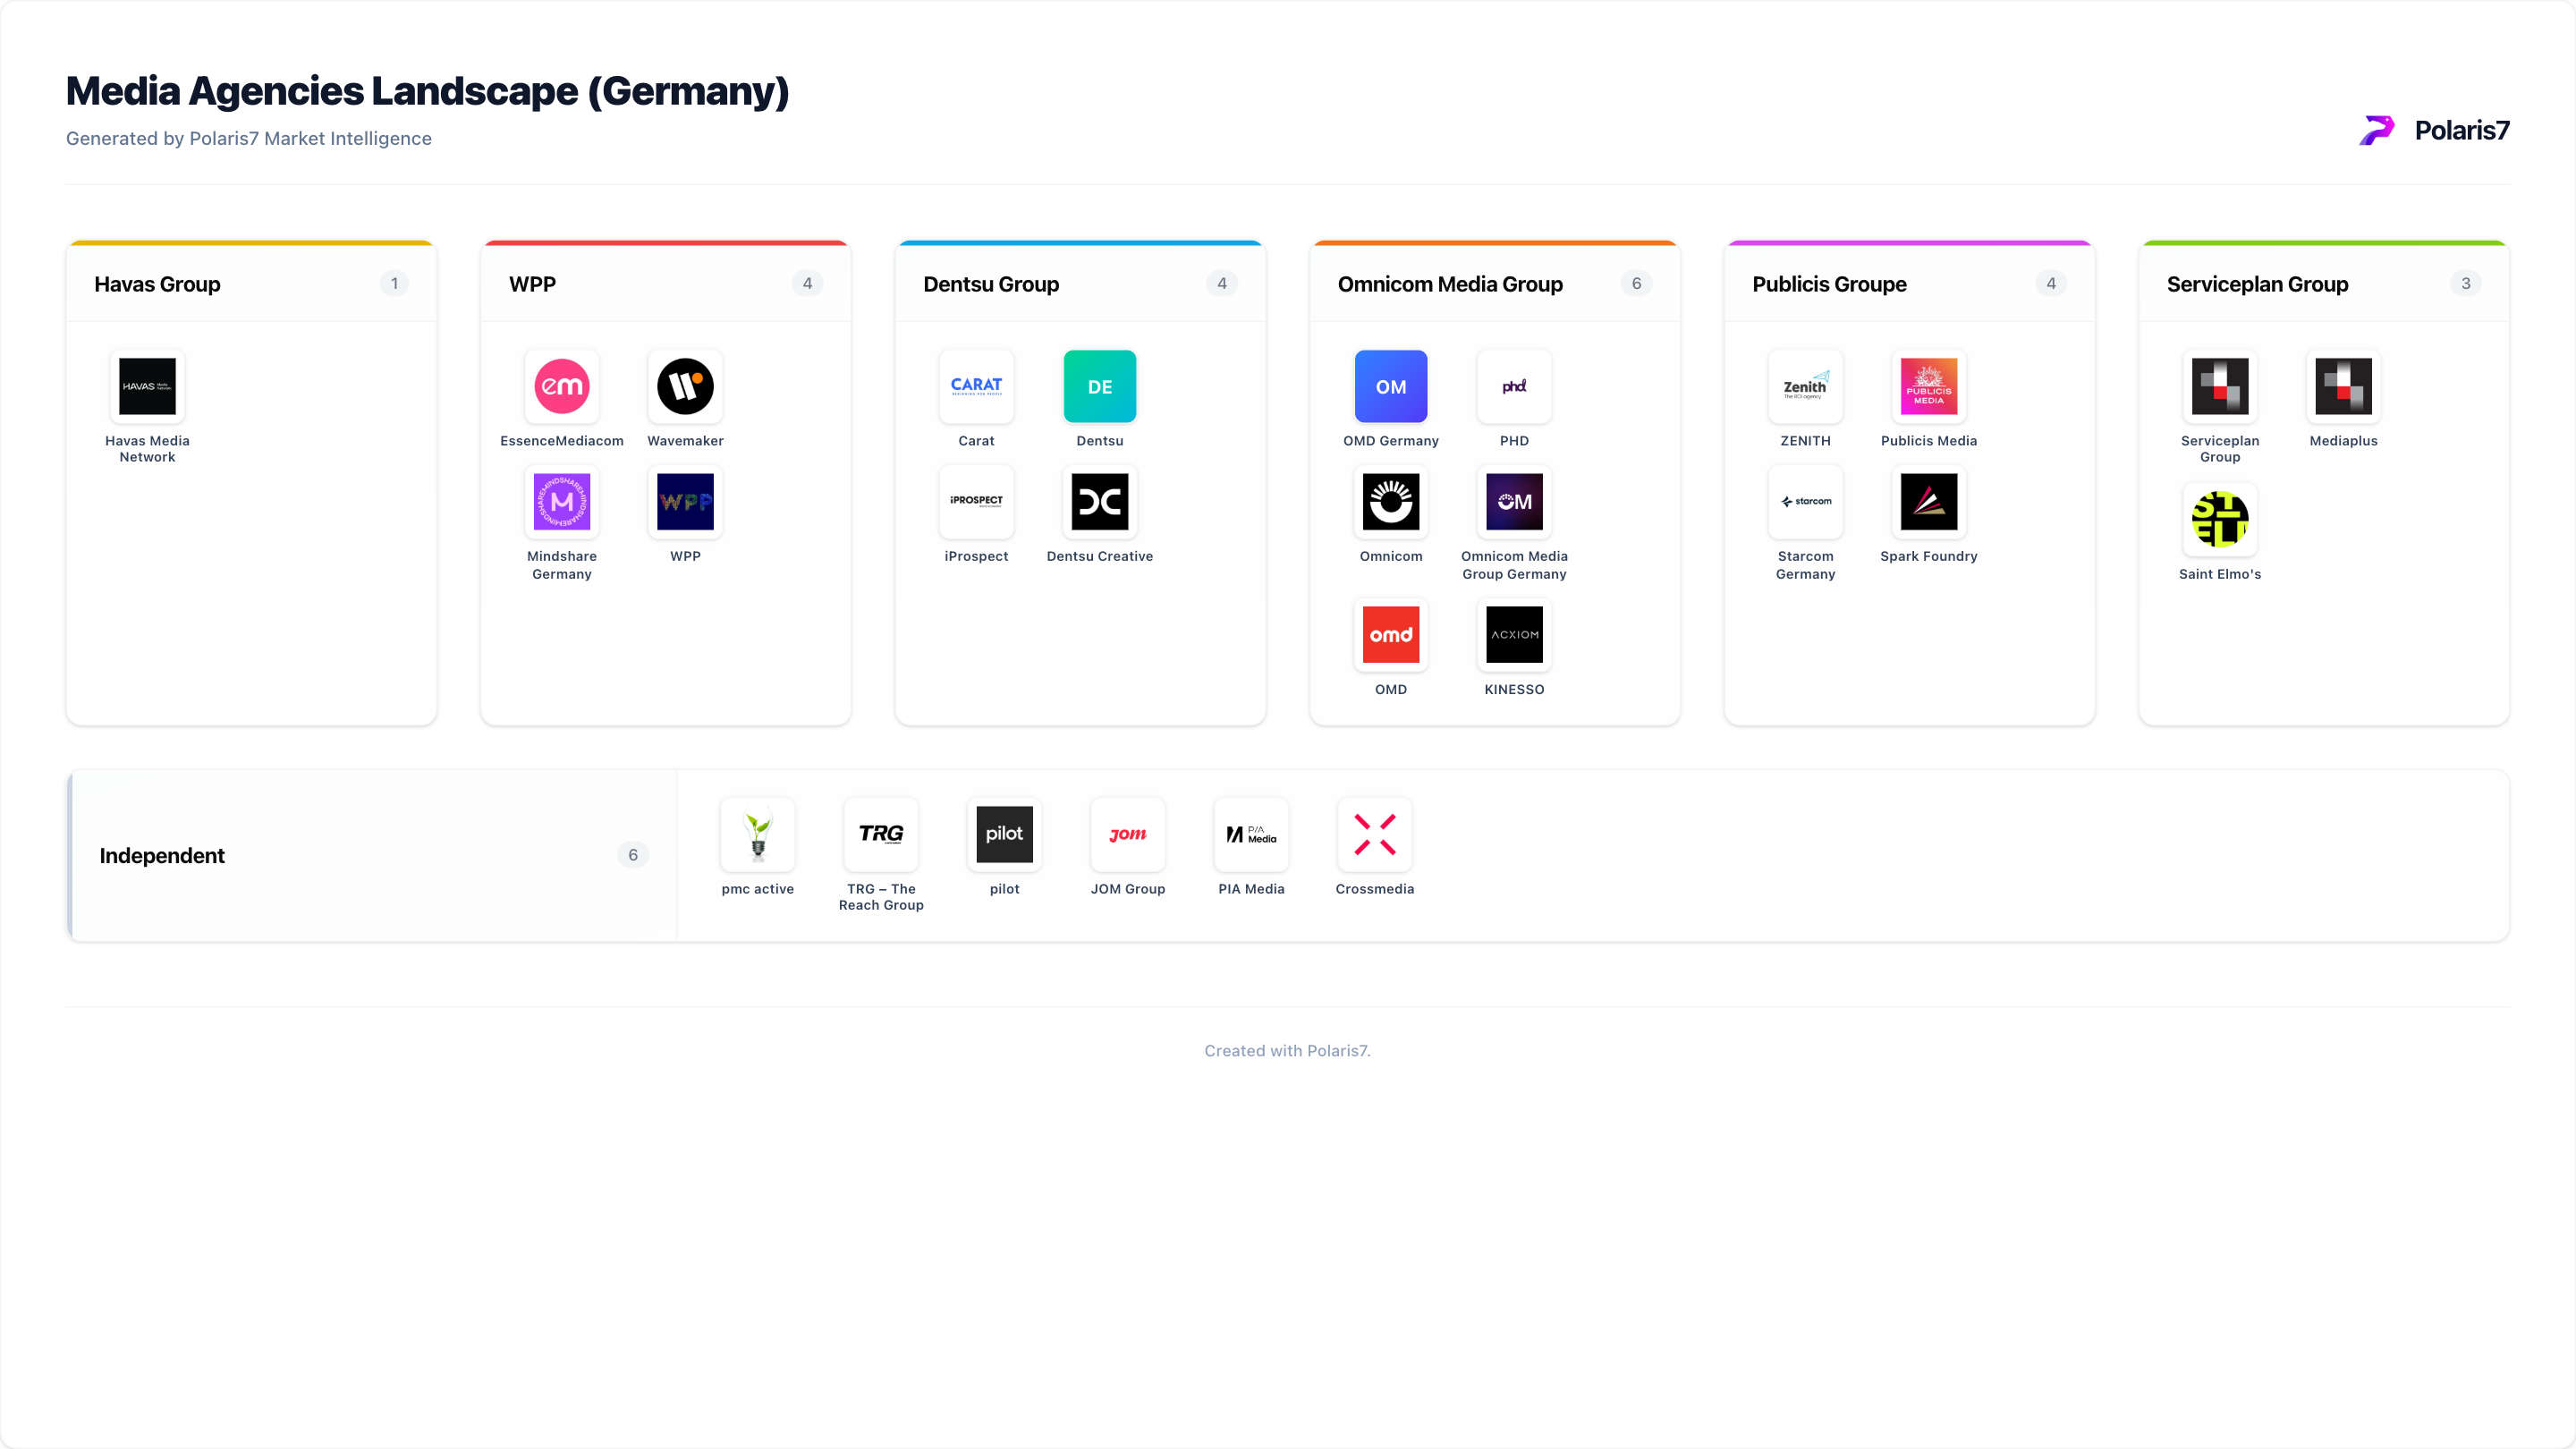Click Generated by Polaris7 Market Intelligence subtitle
The width and height of the screenshot is (2576, 1449).
coord(249,139)
